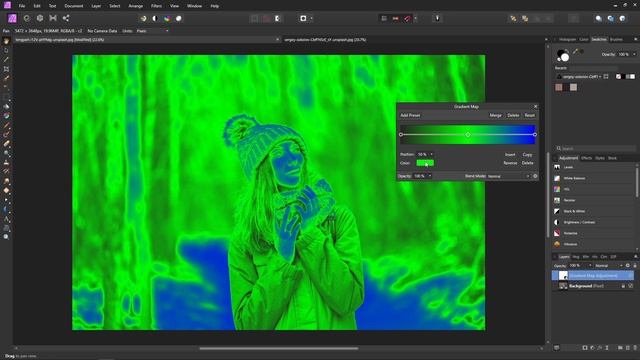This screenshot has height=360, width=640.
Task: Click the green Color swatch in Gradient Map
Action: (x=425, y=163)
